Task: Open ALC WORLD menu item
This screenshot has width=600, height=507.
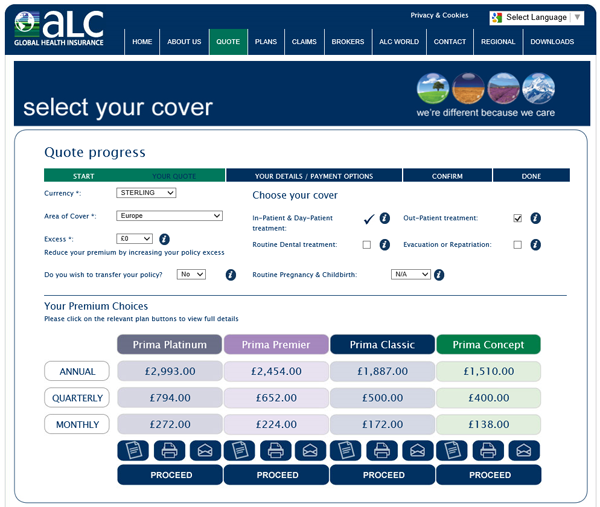Action: pyautogui.click(x=399, y=42)
